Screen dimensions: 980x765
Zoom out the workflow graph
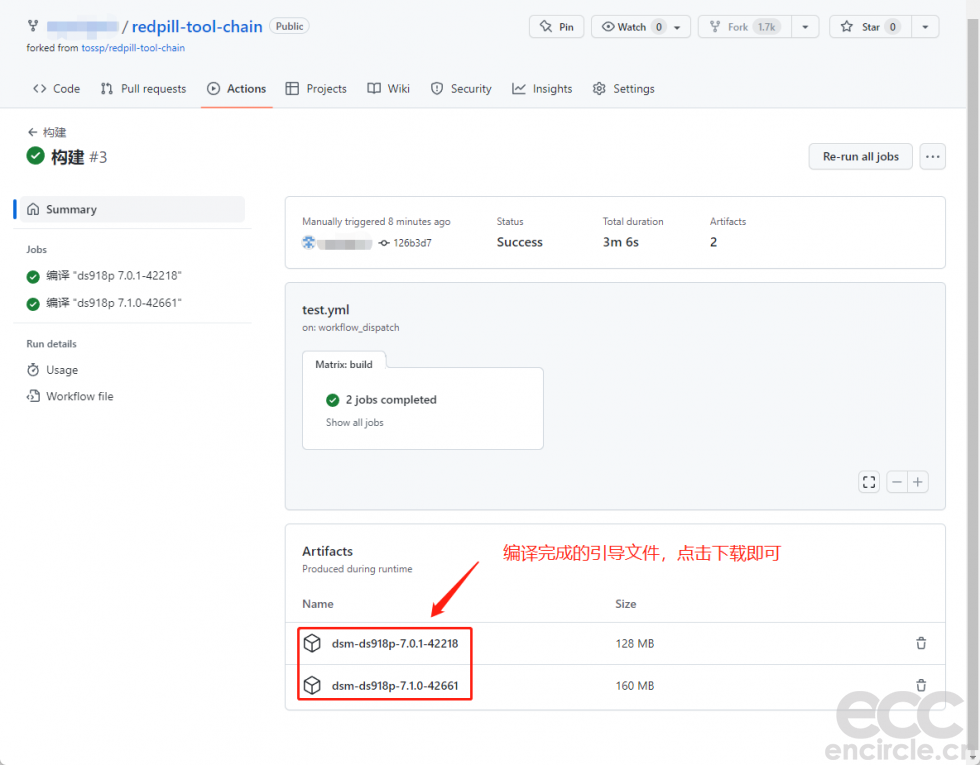(x=897, y=482)
